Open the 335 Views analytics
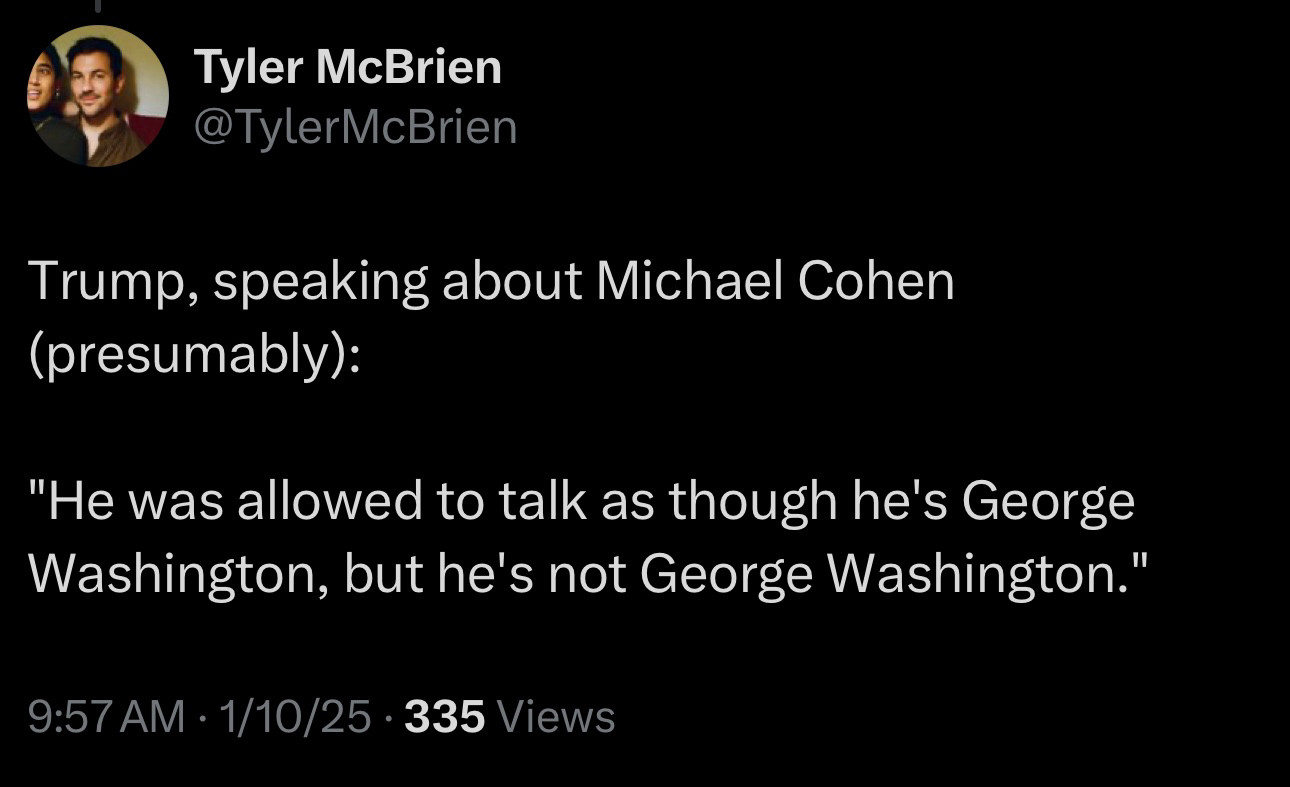This screenshot has width=1290, height=787. pyautogui.click(x=510, y=717)
